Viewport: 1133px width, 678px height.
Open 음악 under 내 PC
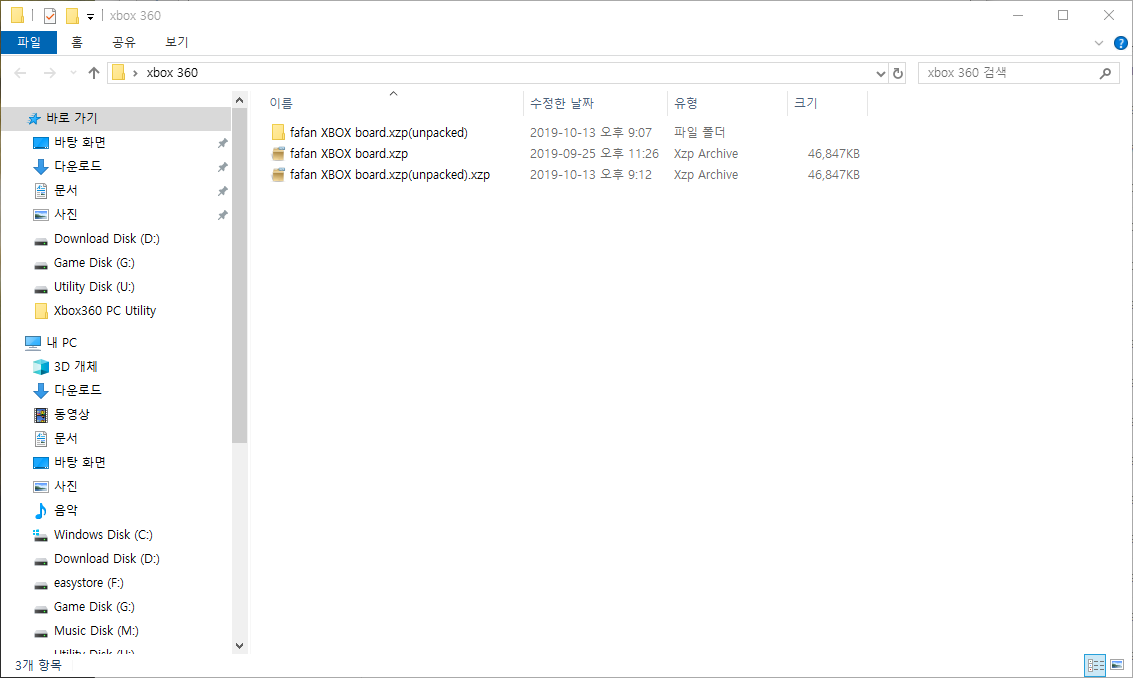coord(66,510)
